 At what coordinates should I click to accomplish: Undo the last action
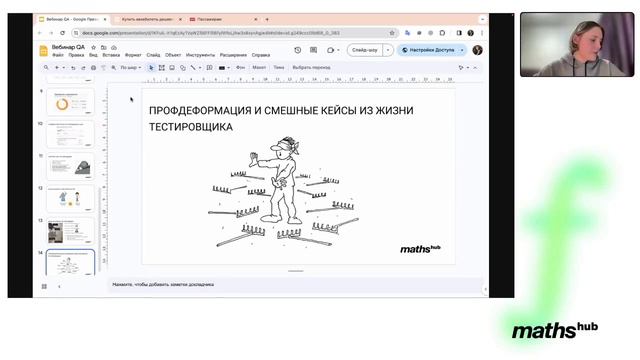pyautogui.click(x=73, y=68)
